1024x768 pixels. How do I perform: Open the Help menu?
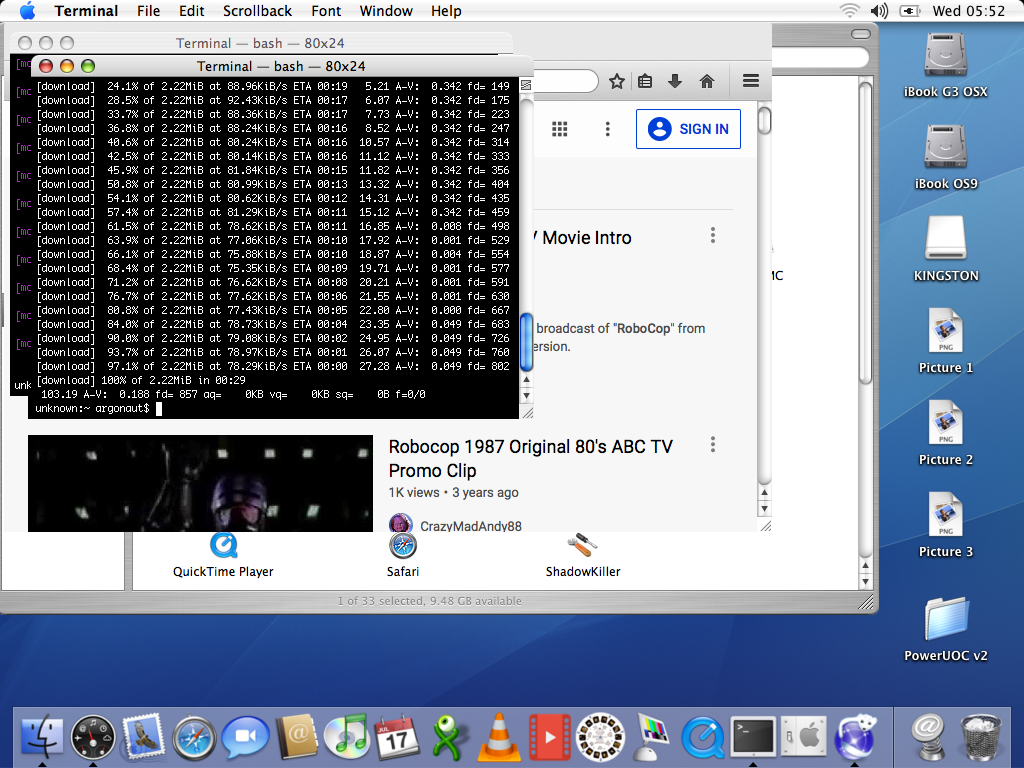click(446, 10)
